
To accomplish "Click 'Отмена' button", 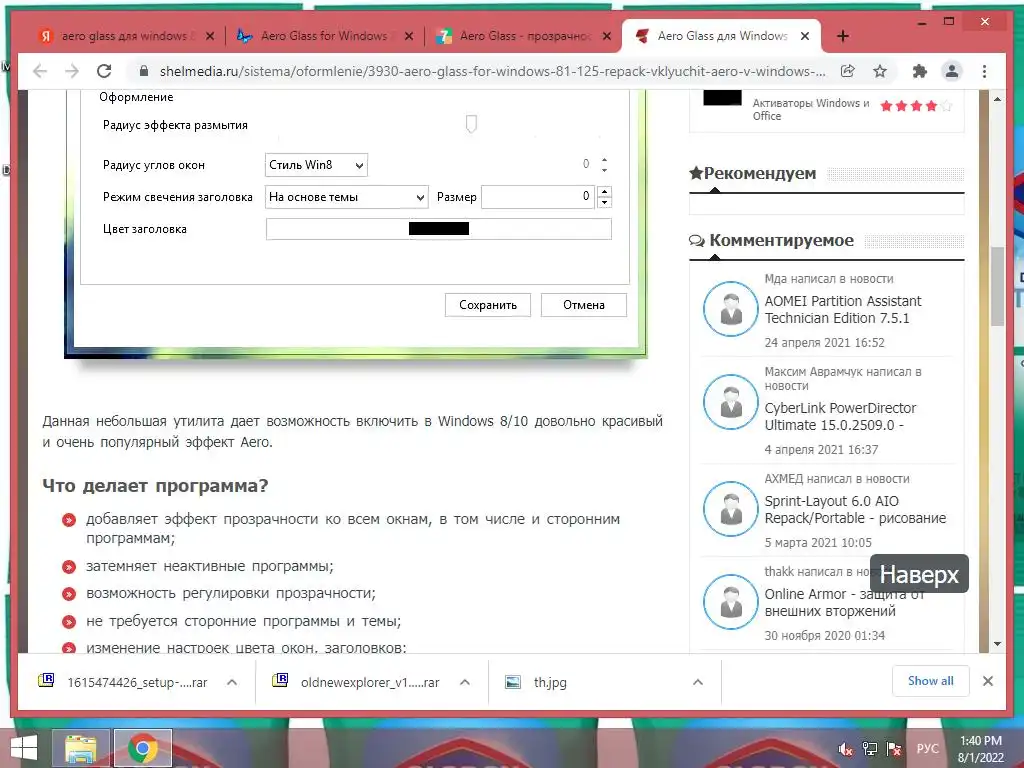I will 584,305.
